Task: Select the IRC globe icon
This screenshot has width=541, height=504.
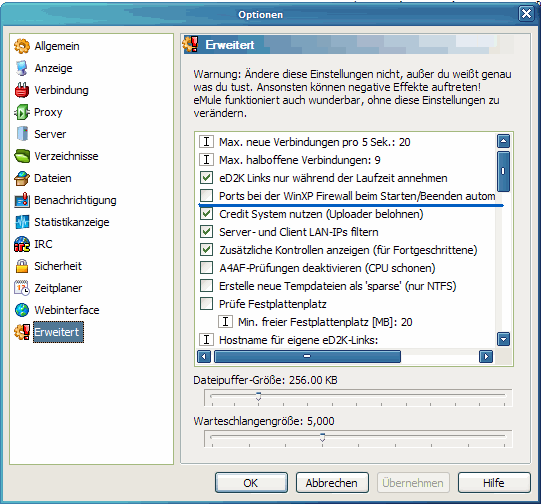Action: pyautogui.click(x=22, y=244)
